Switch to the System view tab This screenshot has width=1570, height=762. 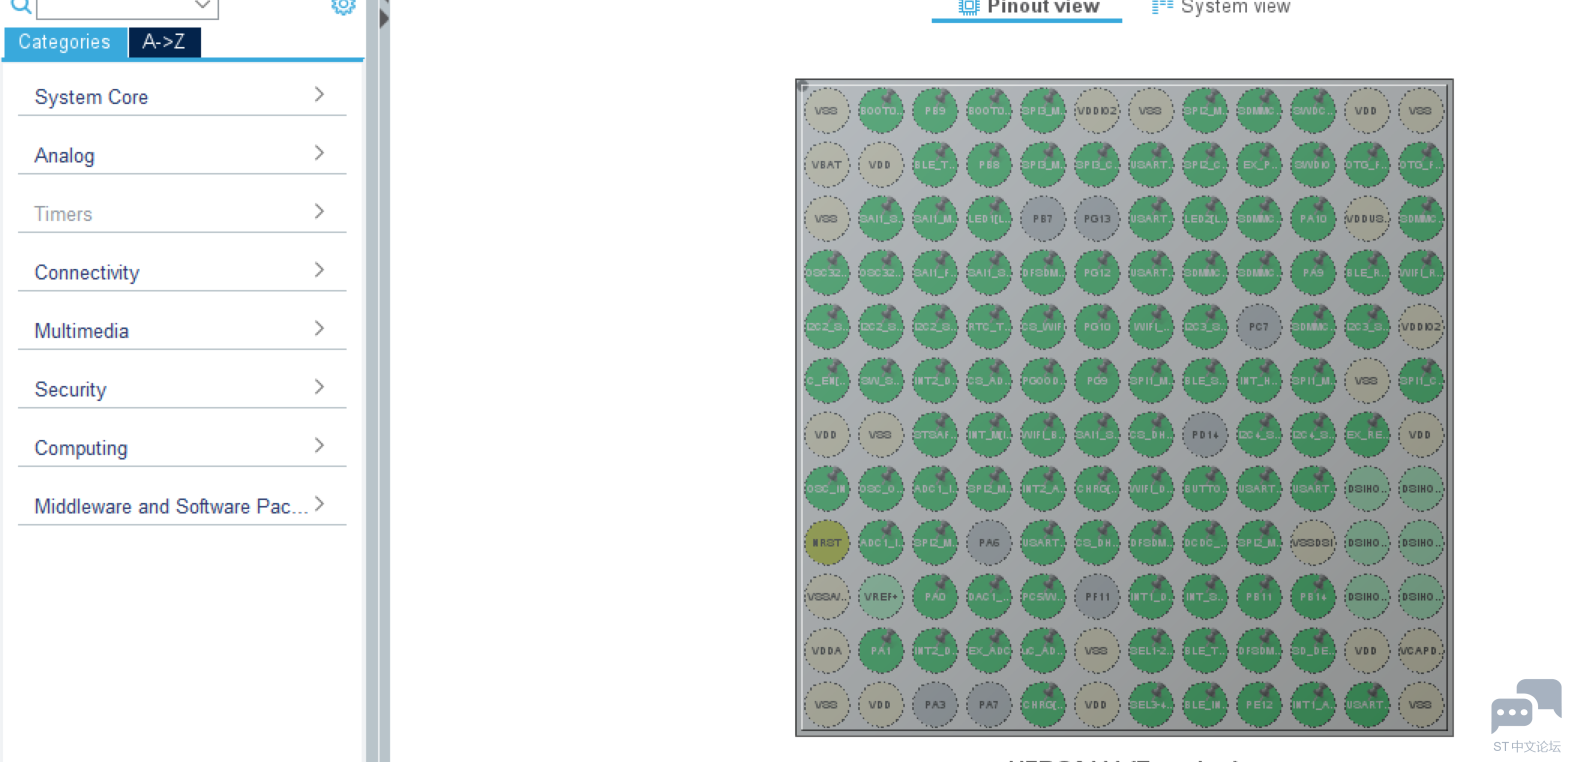click(1221, 8)
